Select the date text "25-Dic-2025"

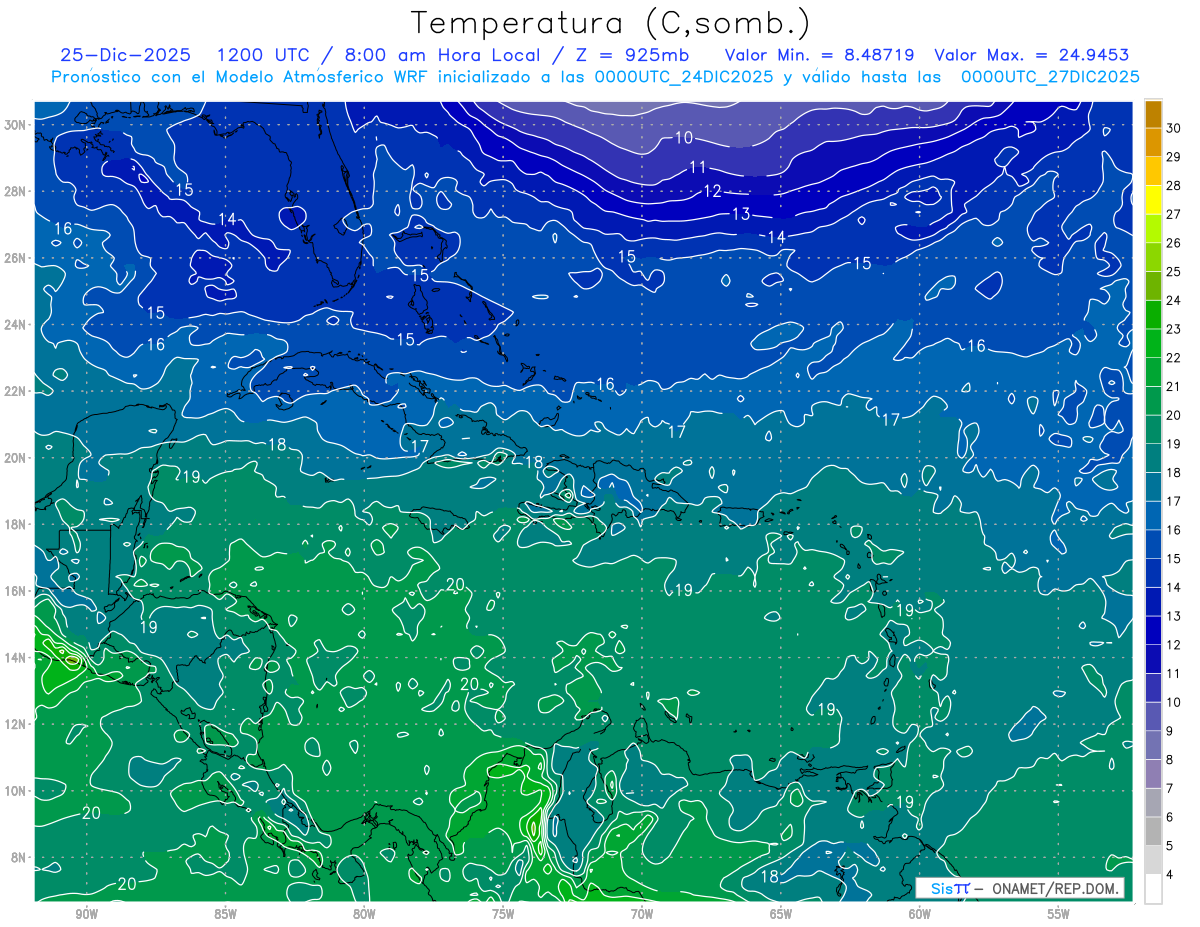tap(128, 55)
